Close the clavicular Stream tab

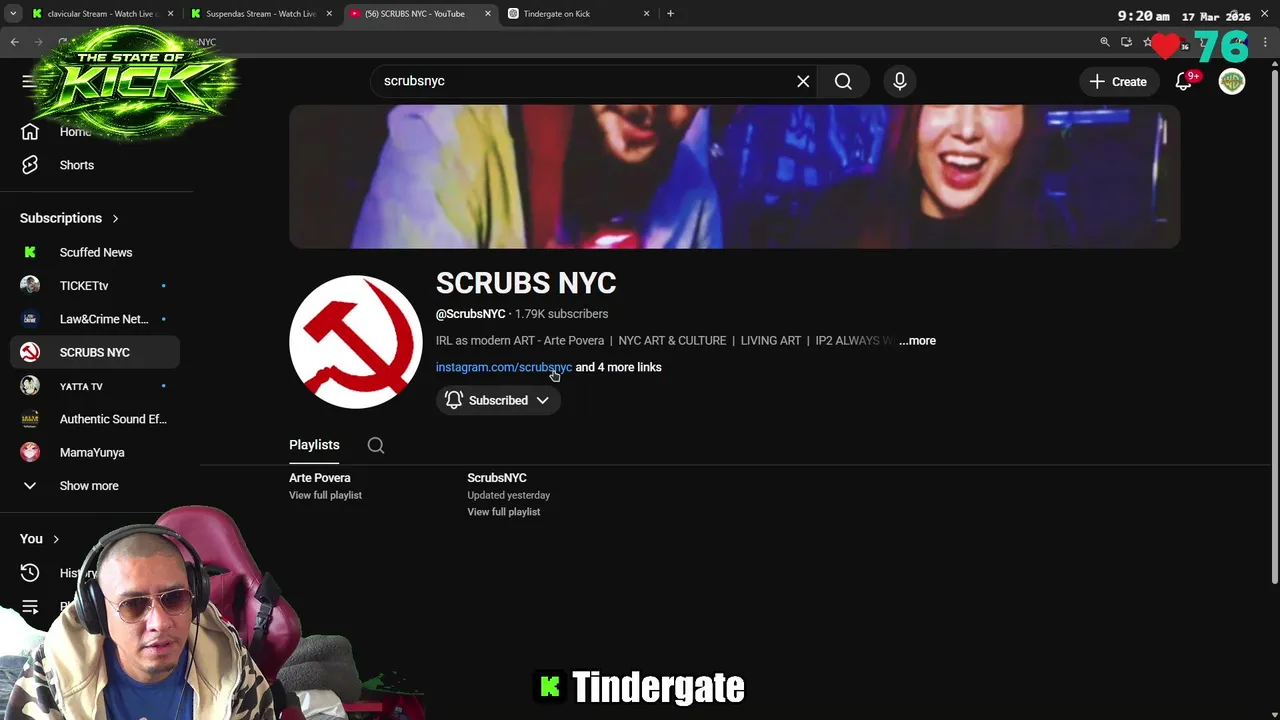point(170,14)
